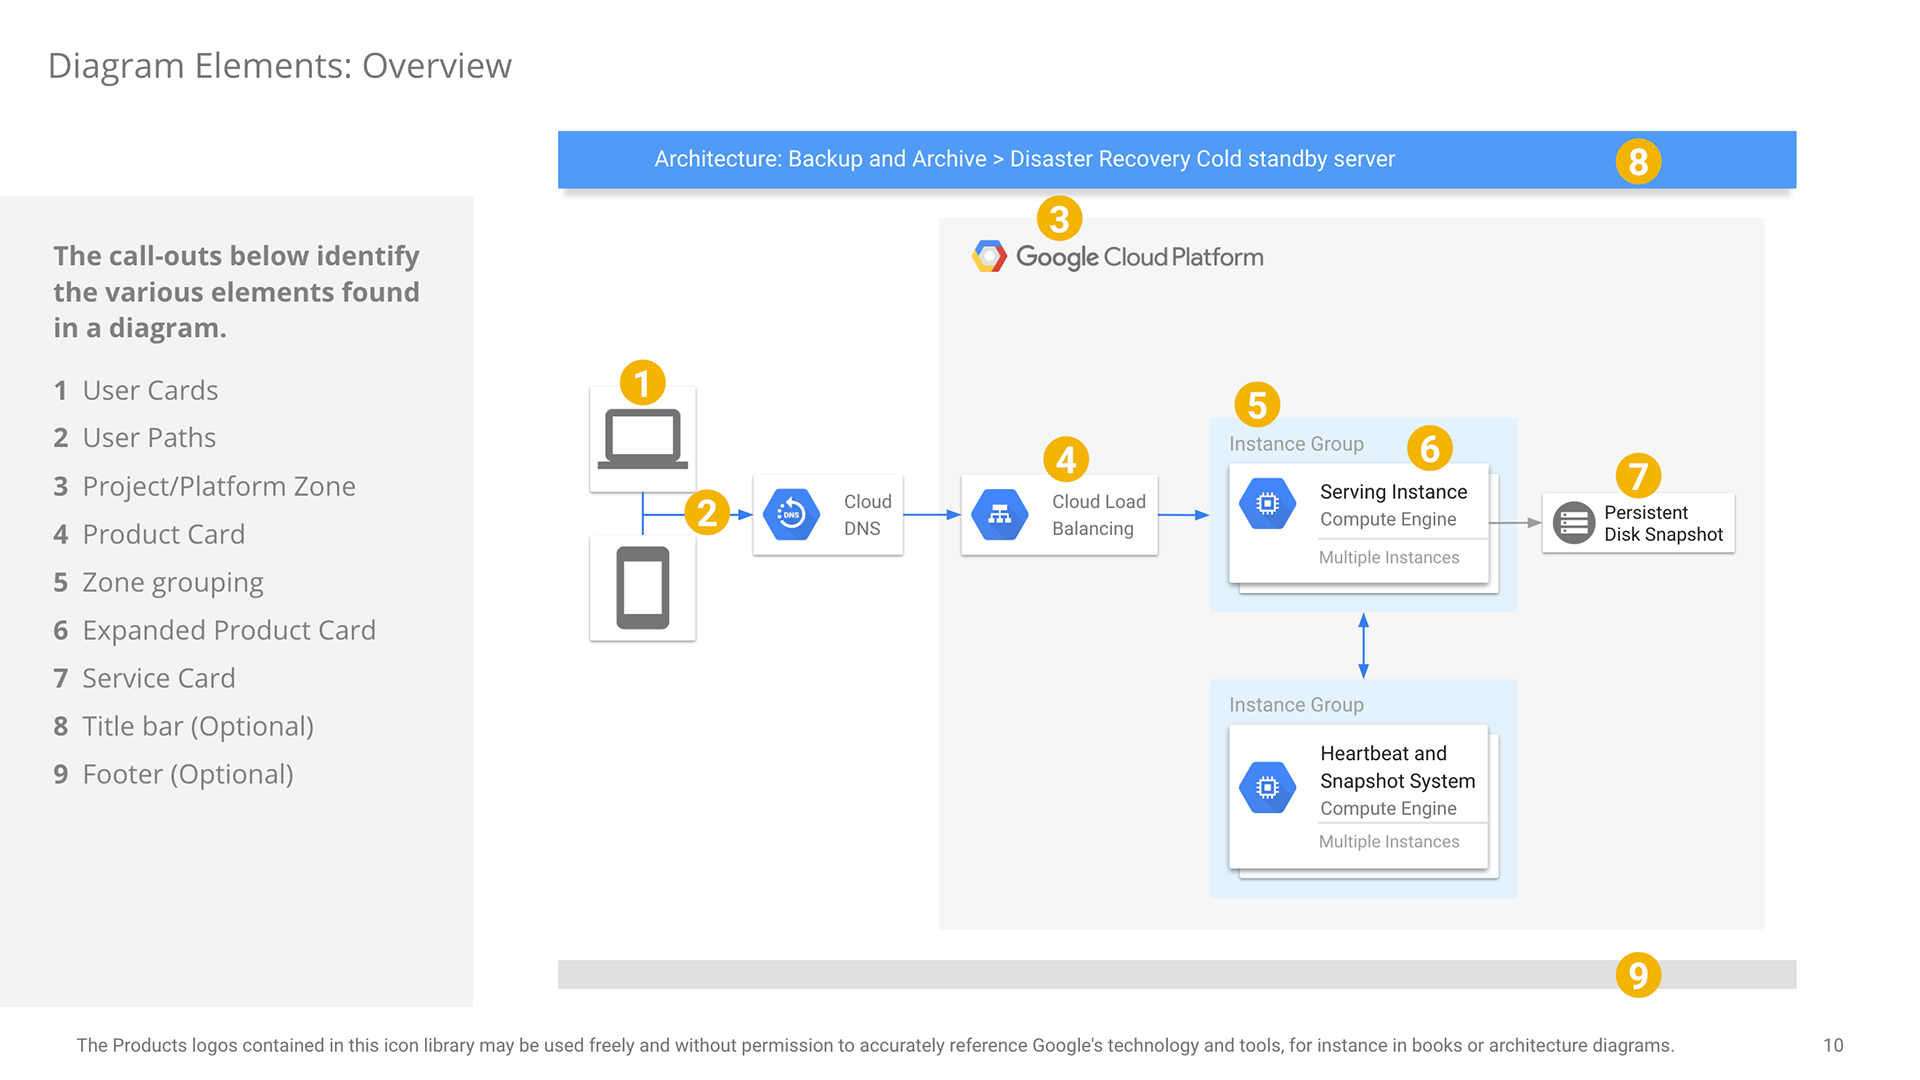Select the Cloud Load Balancing icon
The width and height of the screenshot is (1920, 1080).
point(999,515)
